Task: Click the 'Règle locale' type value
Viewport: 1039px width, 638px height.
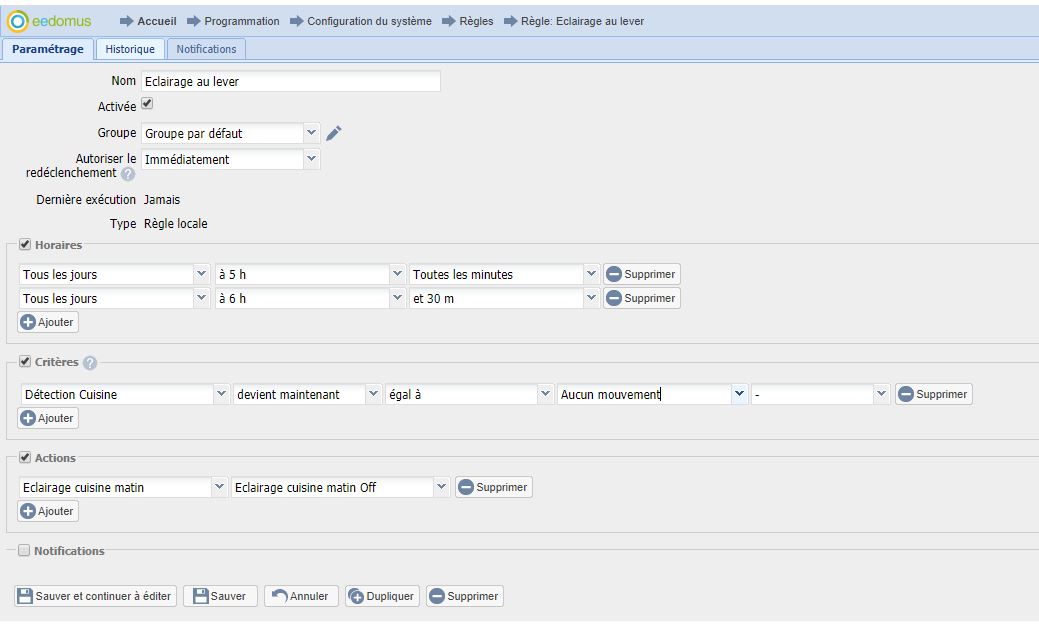Action: coord(176,224)
